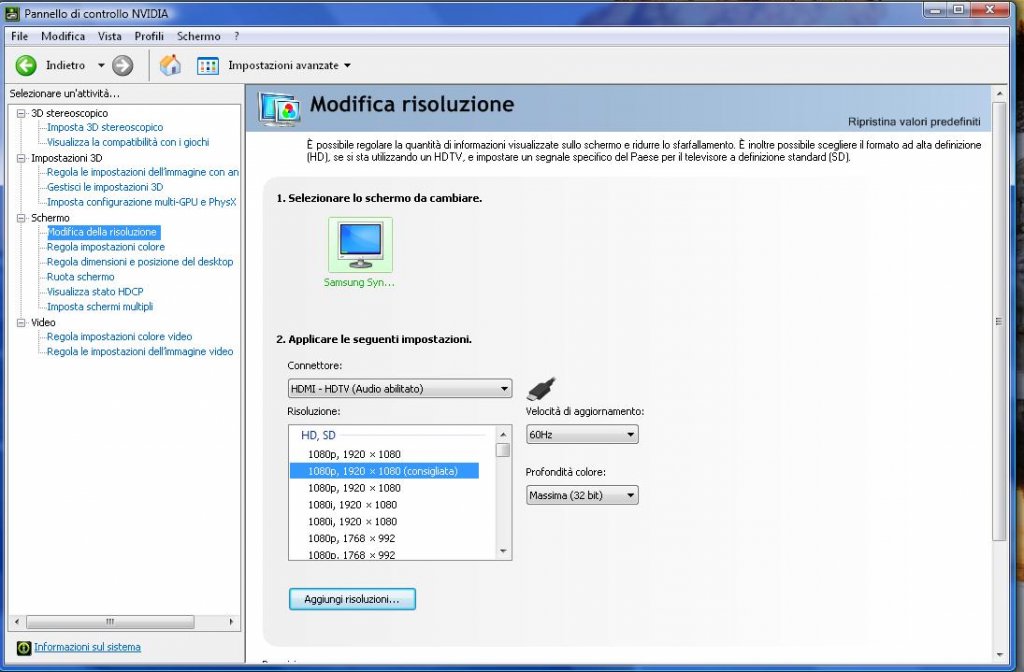Select Visualizza la compatibilità con i giochi
This screenshot has width=1024, height=672.
(128, 142)
